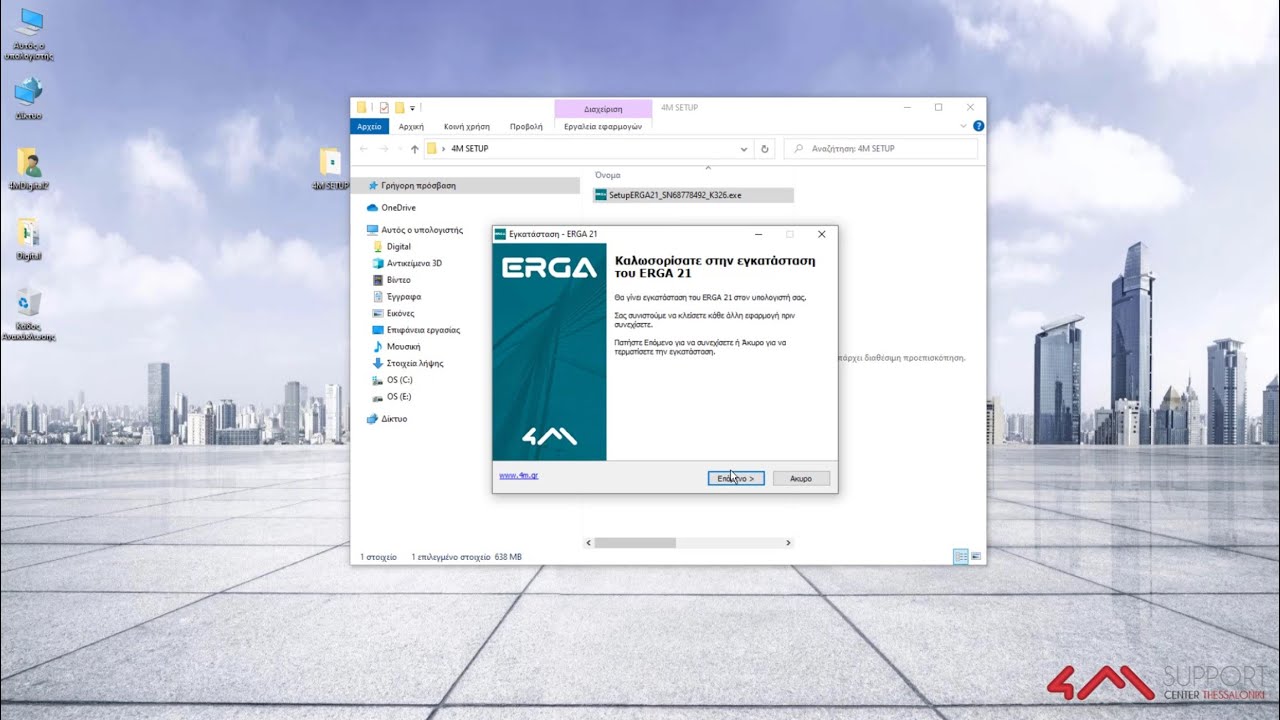Click Properties icon in Explorer quick access toolbar
The image size is (1280, 720).
point(384,107)
